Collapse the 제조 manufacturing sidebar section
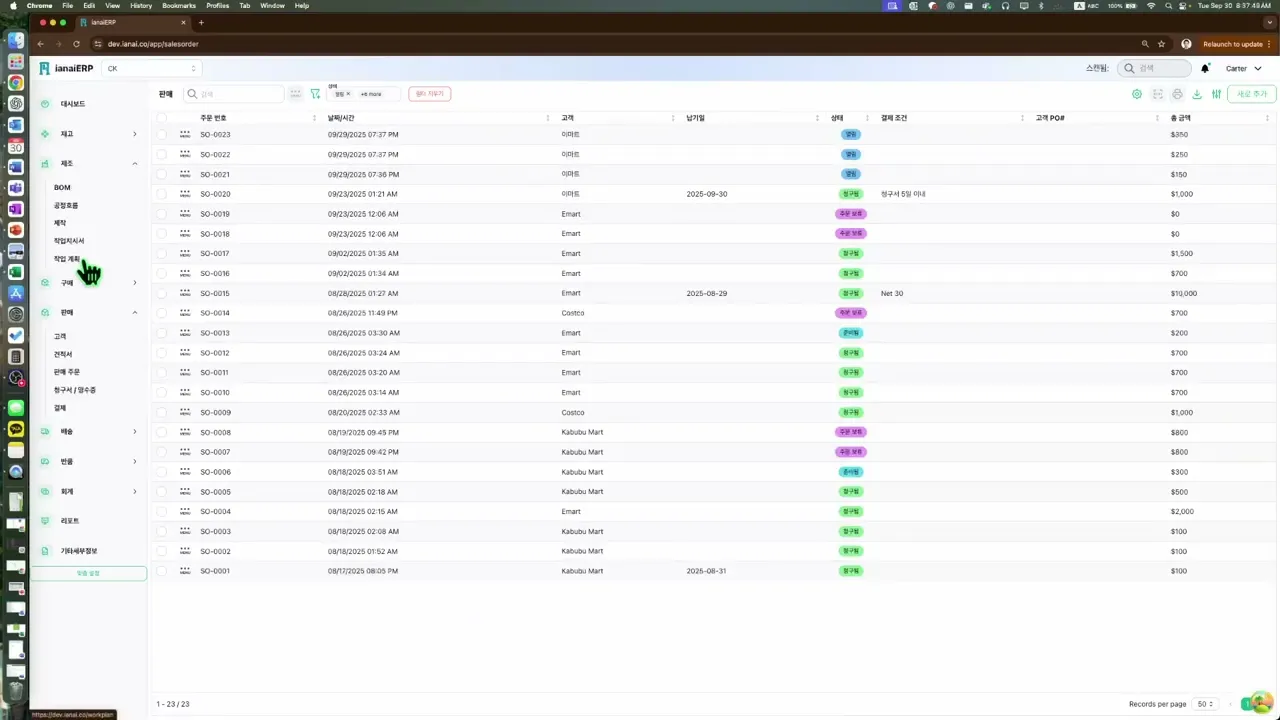 [135, 163]
